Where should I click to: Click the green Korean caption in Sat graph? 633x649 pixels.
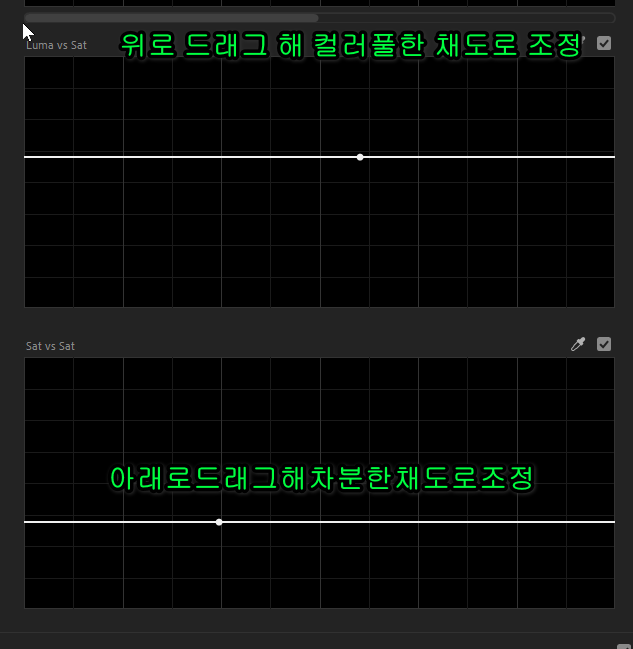click(x=324, y=477)
